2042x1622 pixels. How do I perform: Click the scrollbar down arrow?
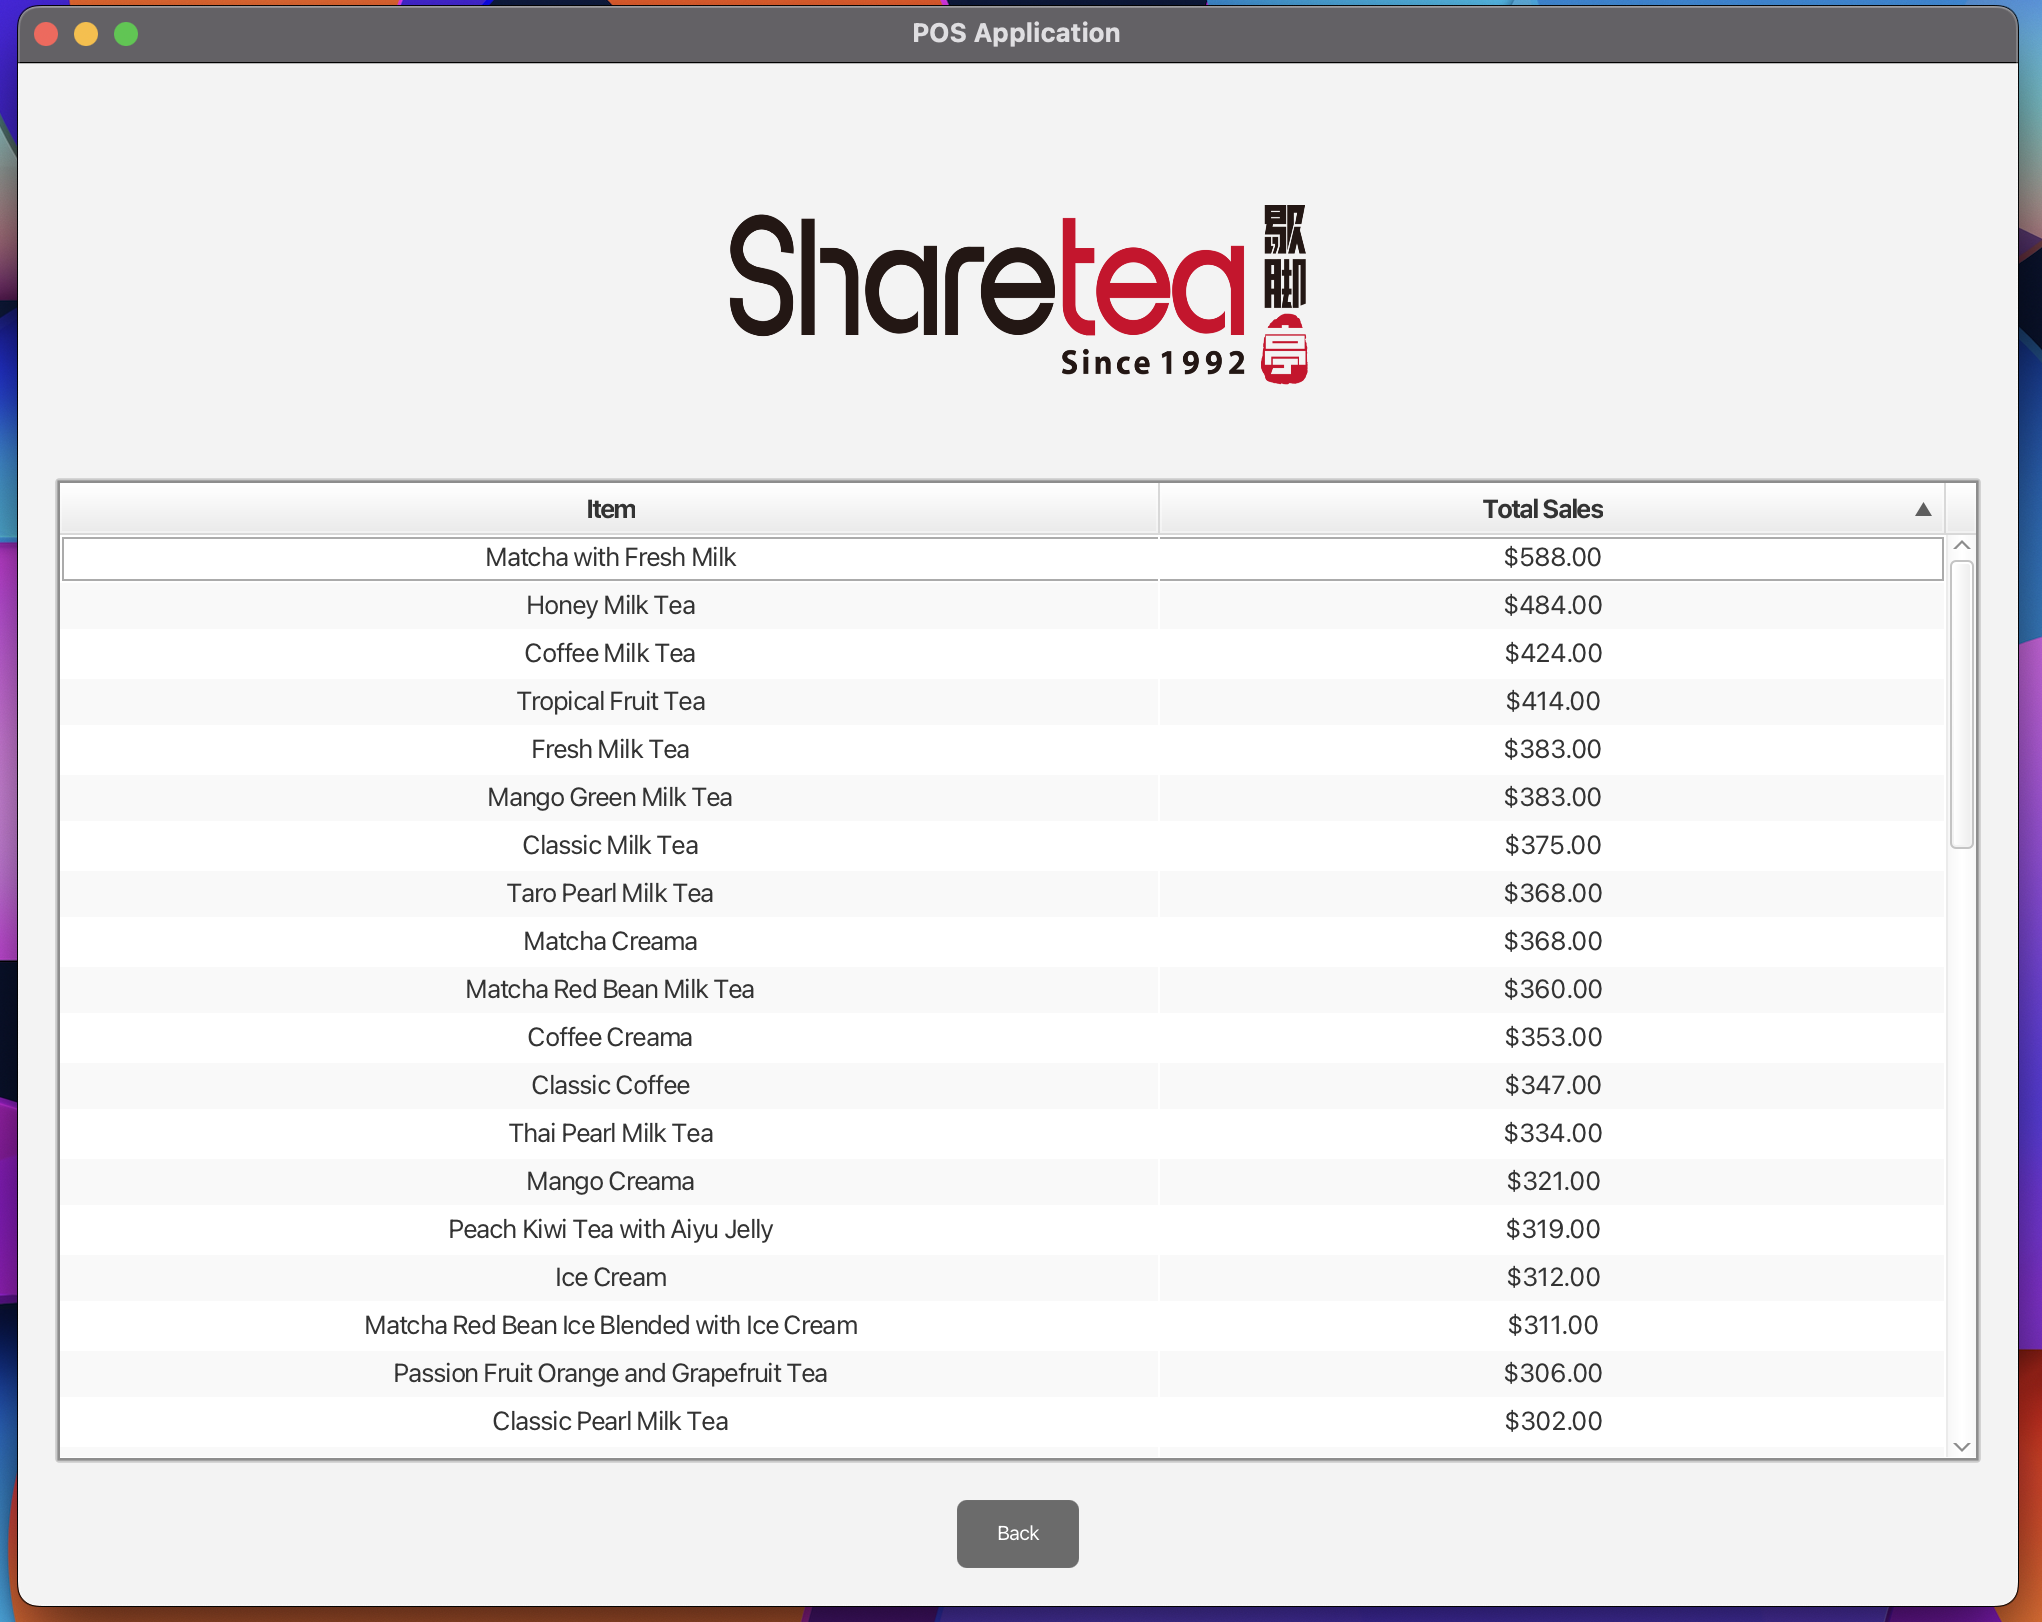click(x=1961, y=1446)
